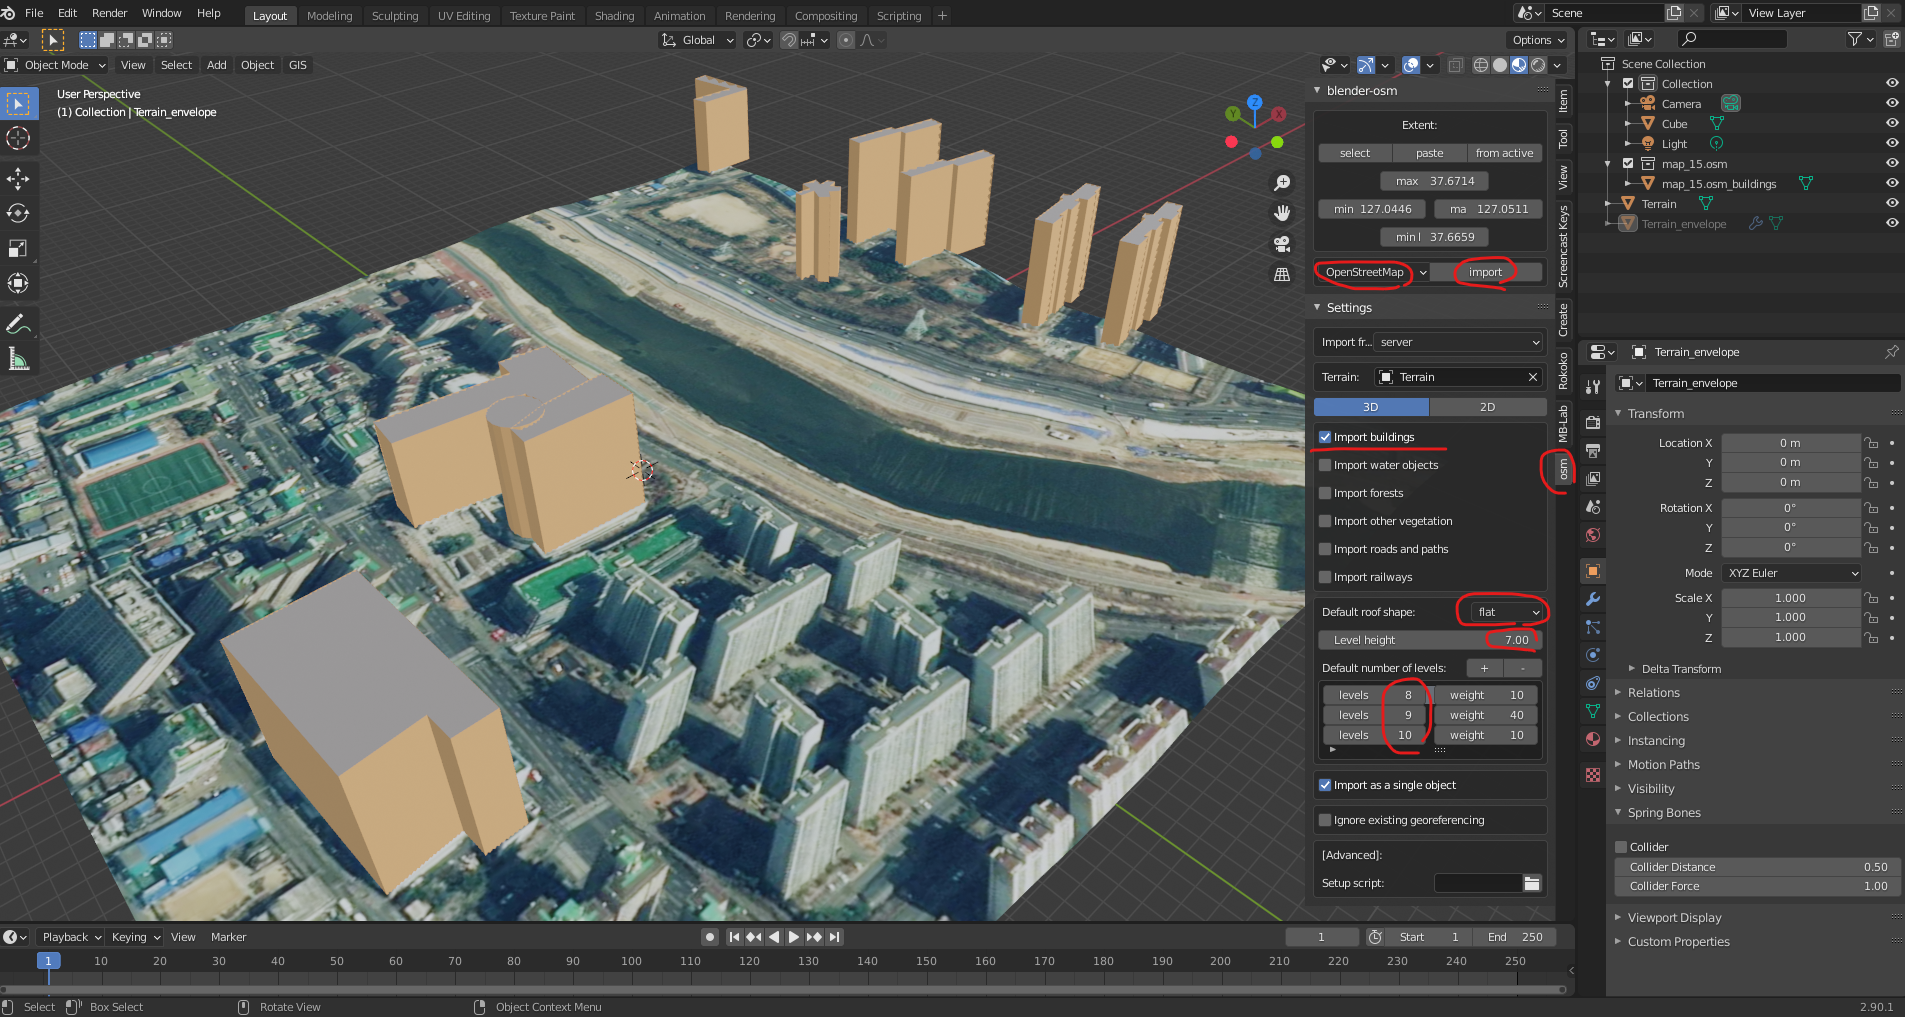Toggle camera view icon in viewport
Image resolution: width=1905 pixels, height=1017 pixels.
1282,244
